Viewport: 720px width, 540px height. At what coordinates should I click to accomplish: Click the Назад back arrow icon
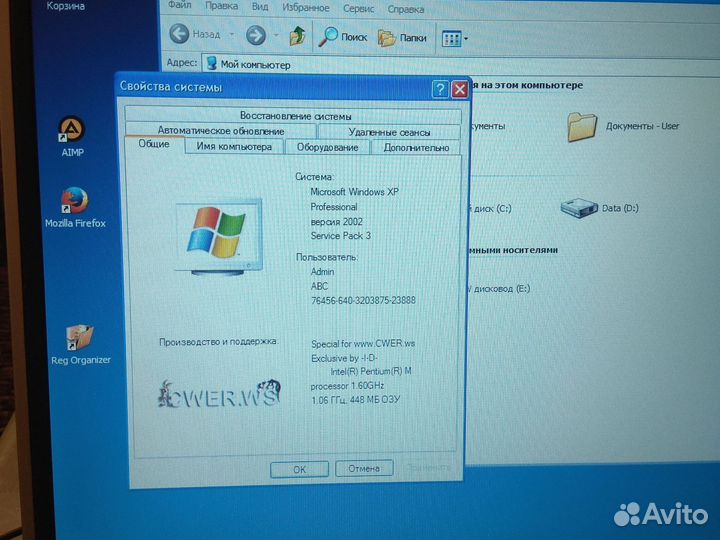[x=179, y=34]
